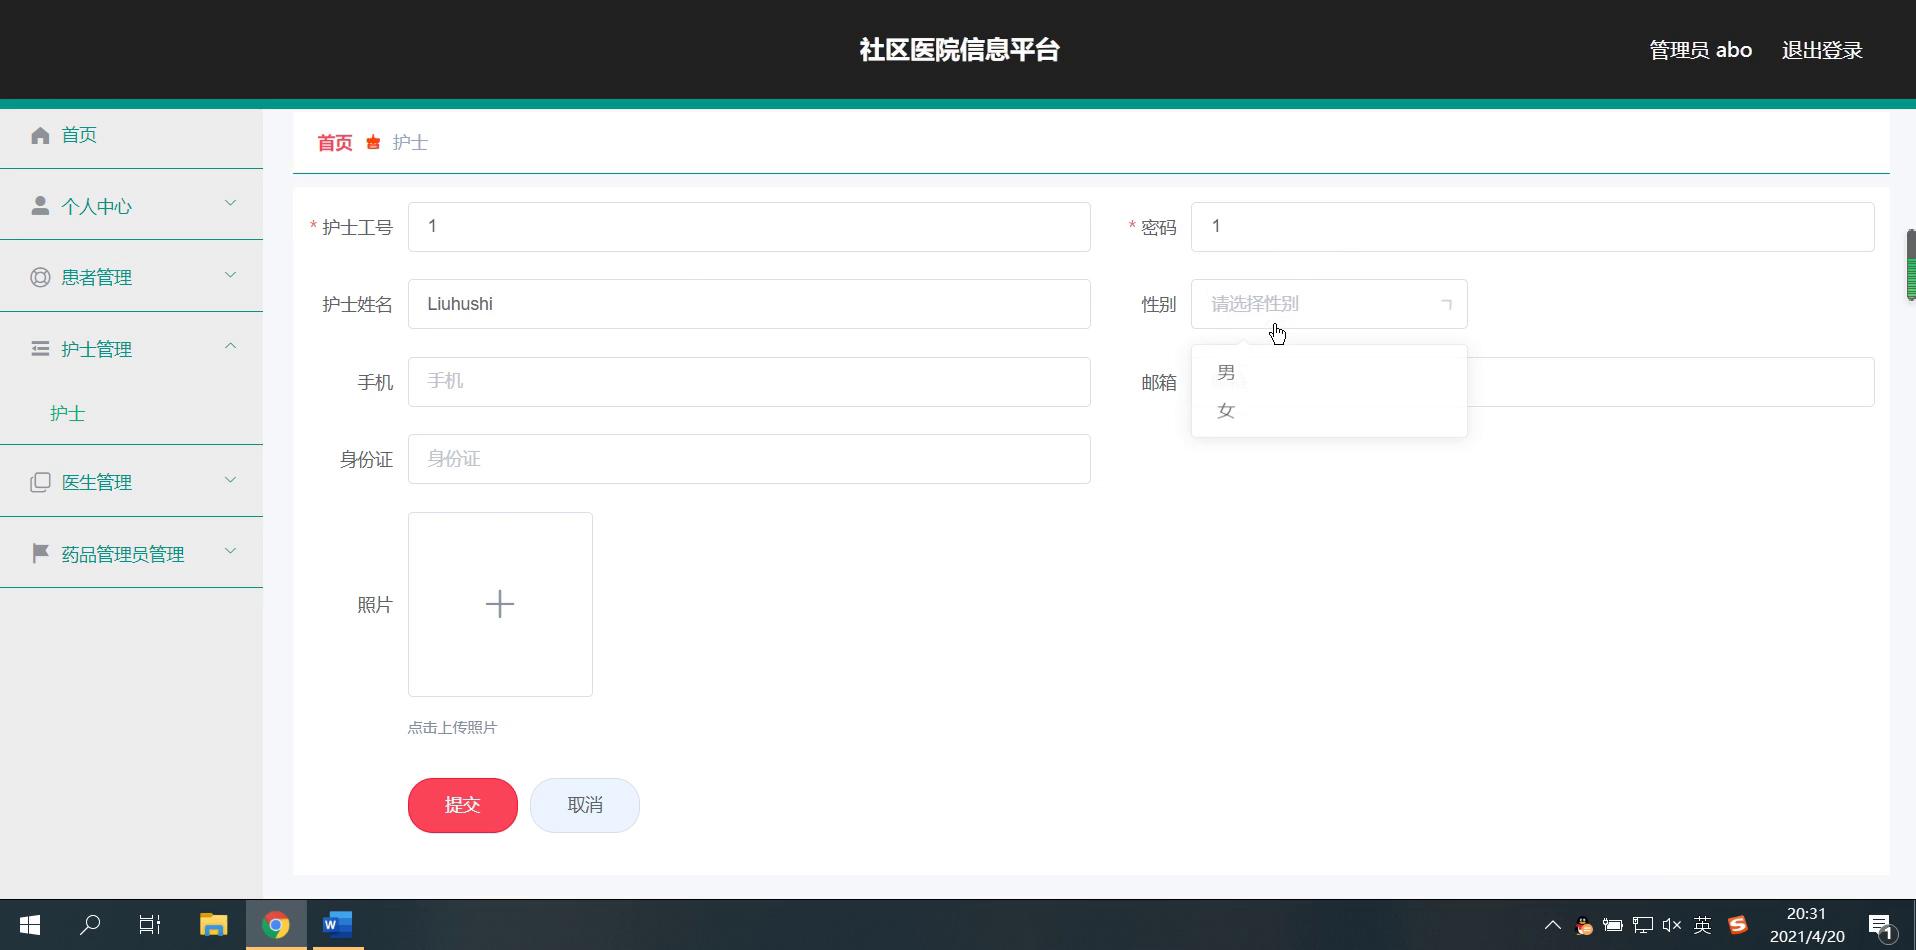Click the 患者管理 circular icon

click(x=40, y=277)
